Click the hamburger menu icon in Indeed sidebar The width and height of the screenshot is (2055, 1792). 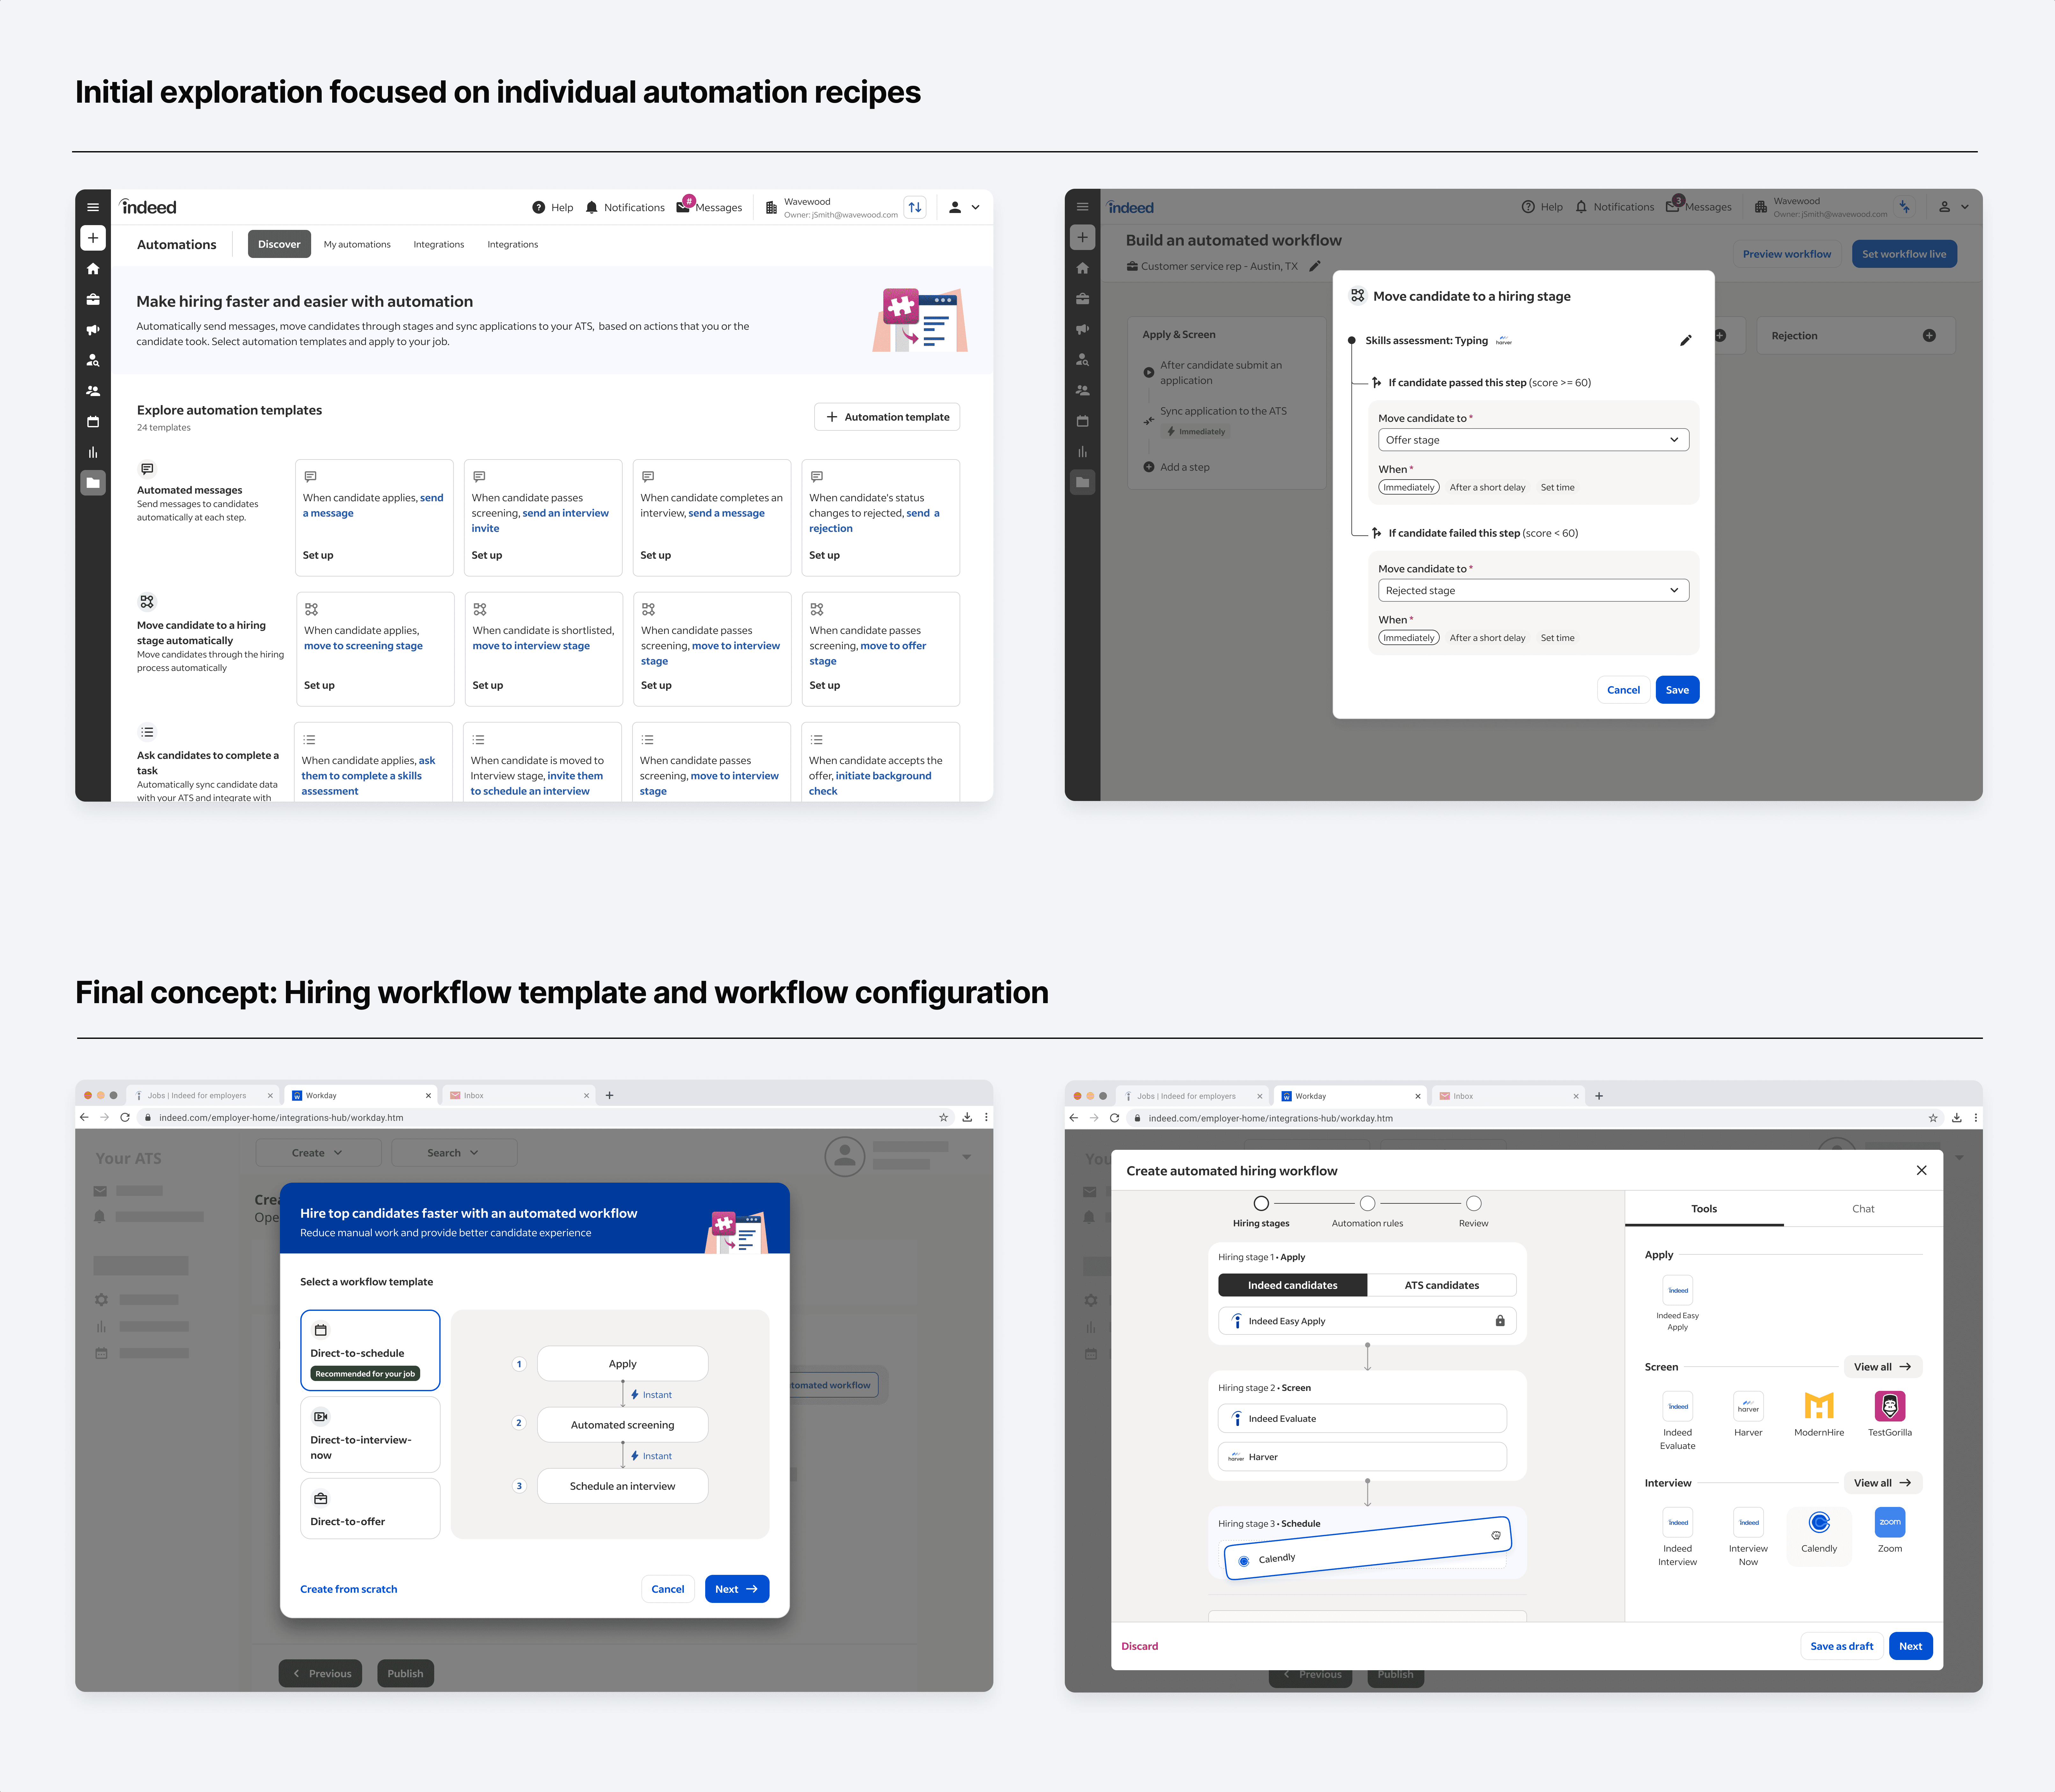(x=93, y=207)
